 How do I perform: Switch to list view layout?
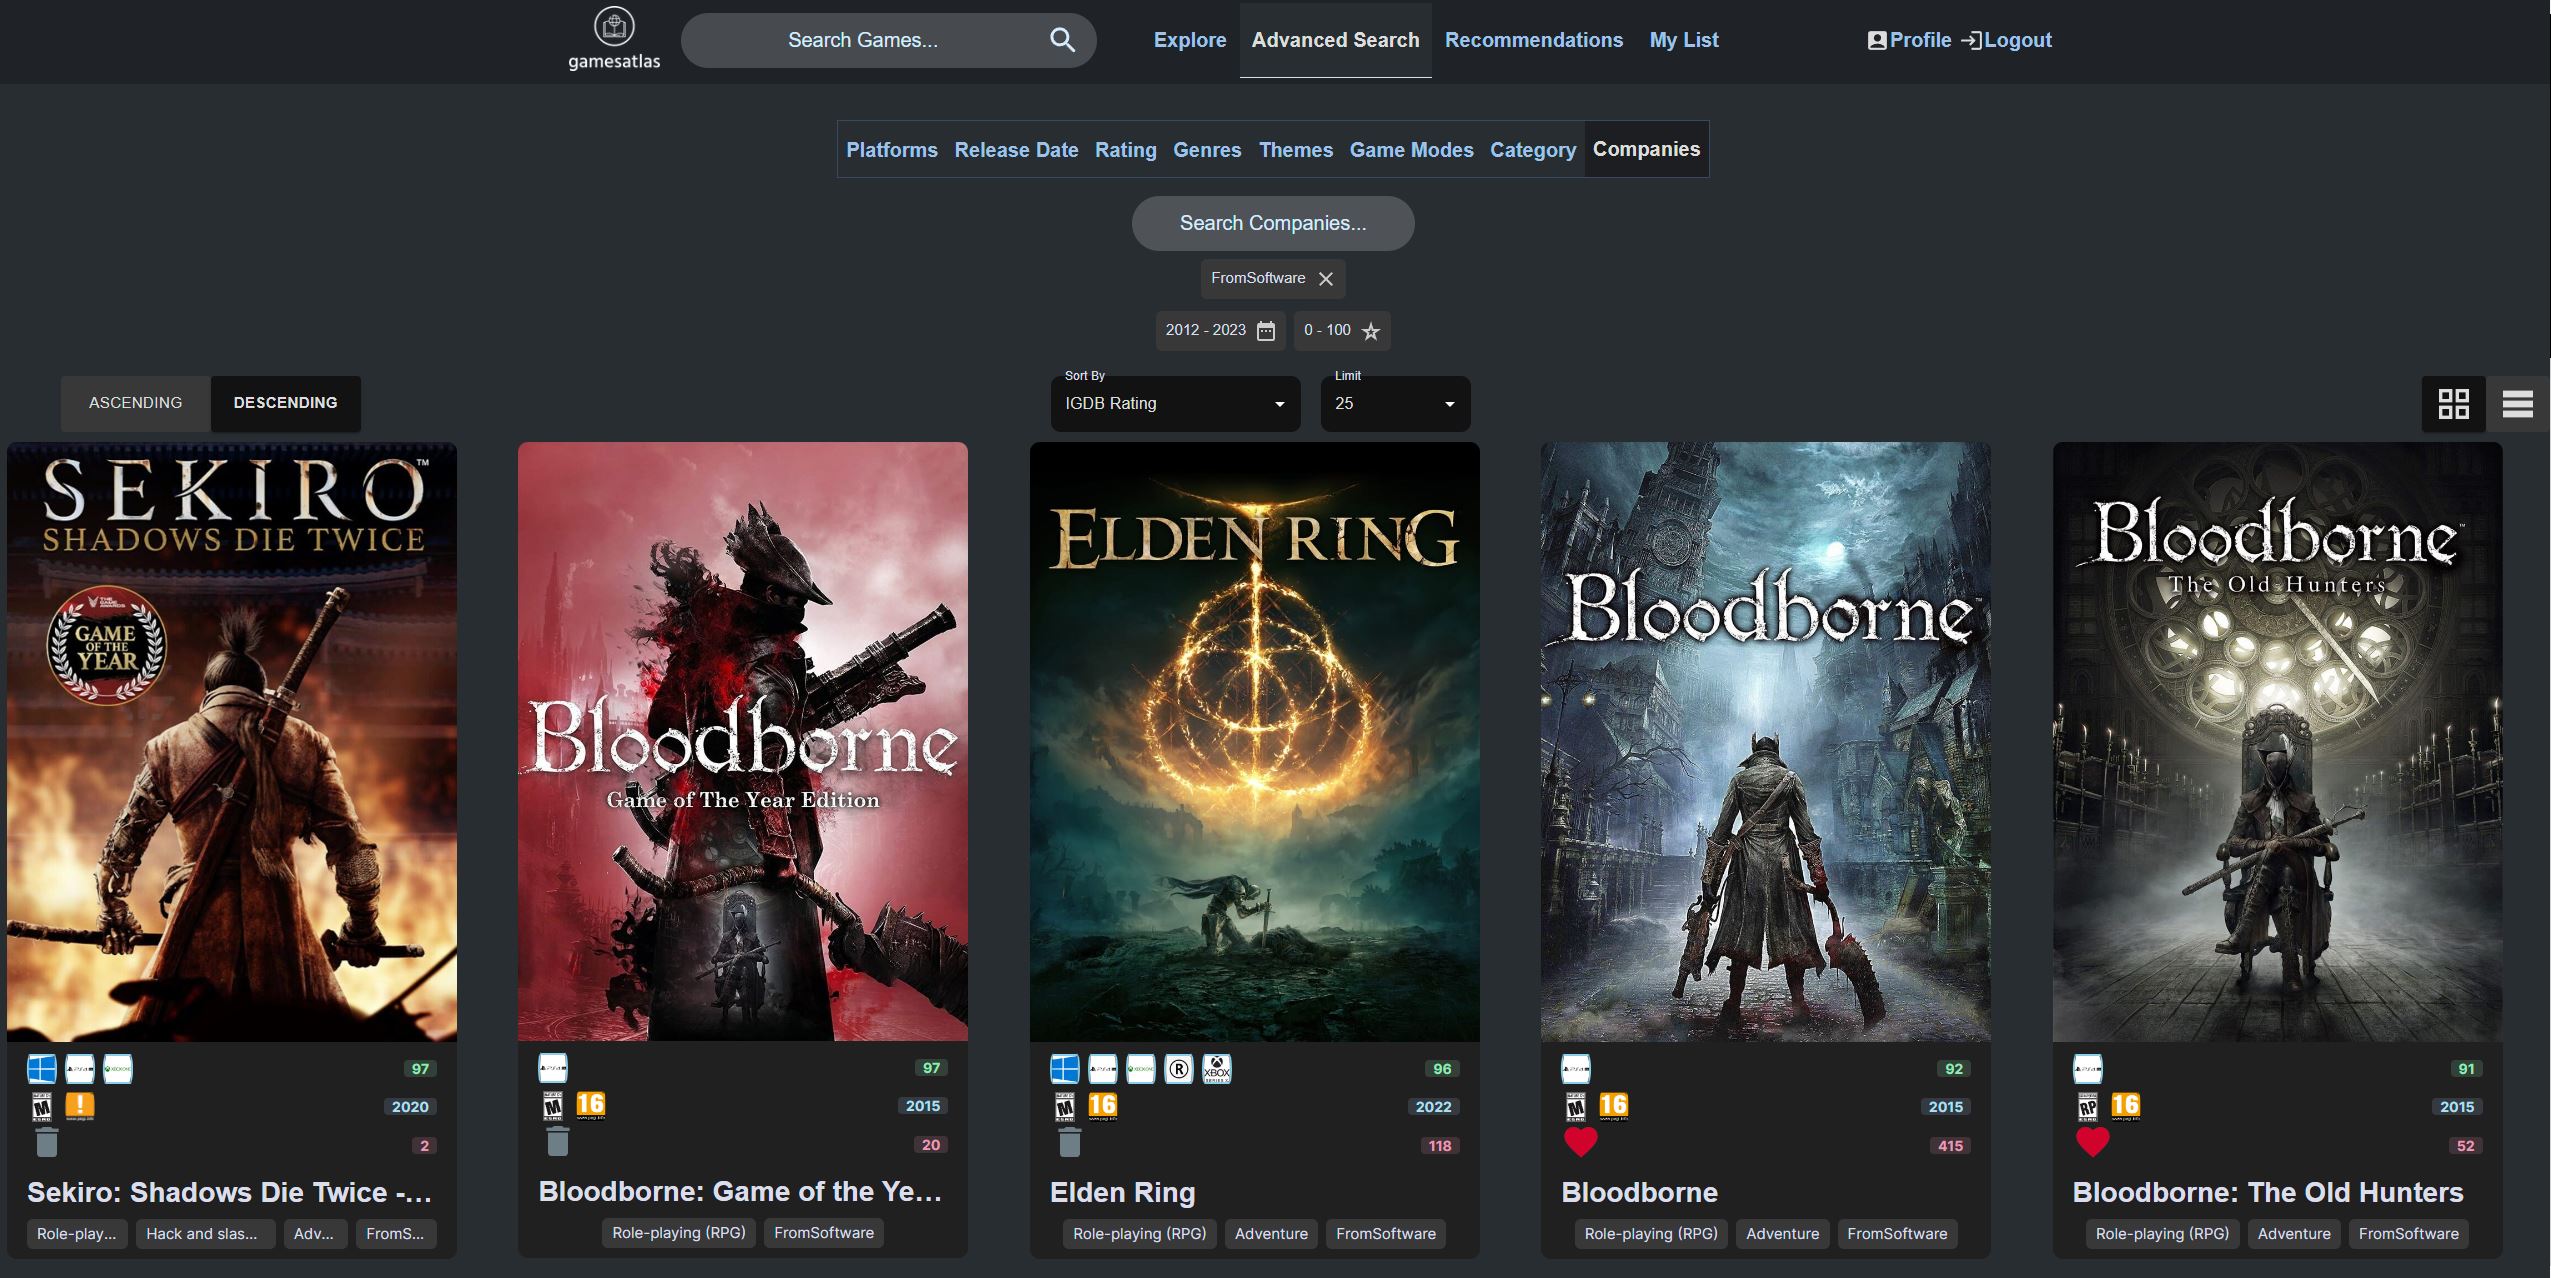click(2517, 404)
